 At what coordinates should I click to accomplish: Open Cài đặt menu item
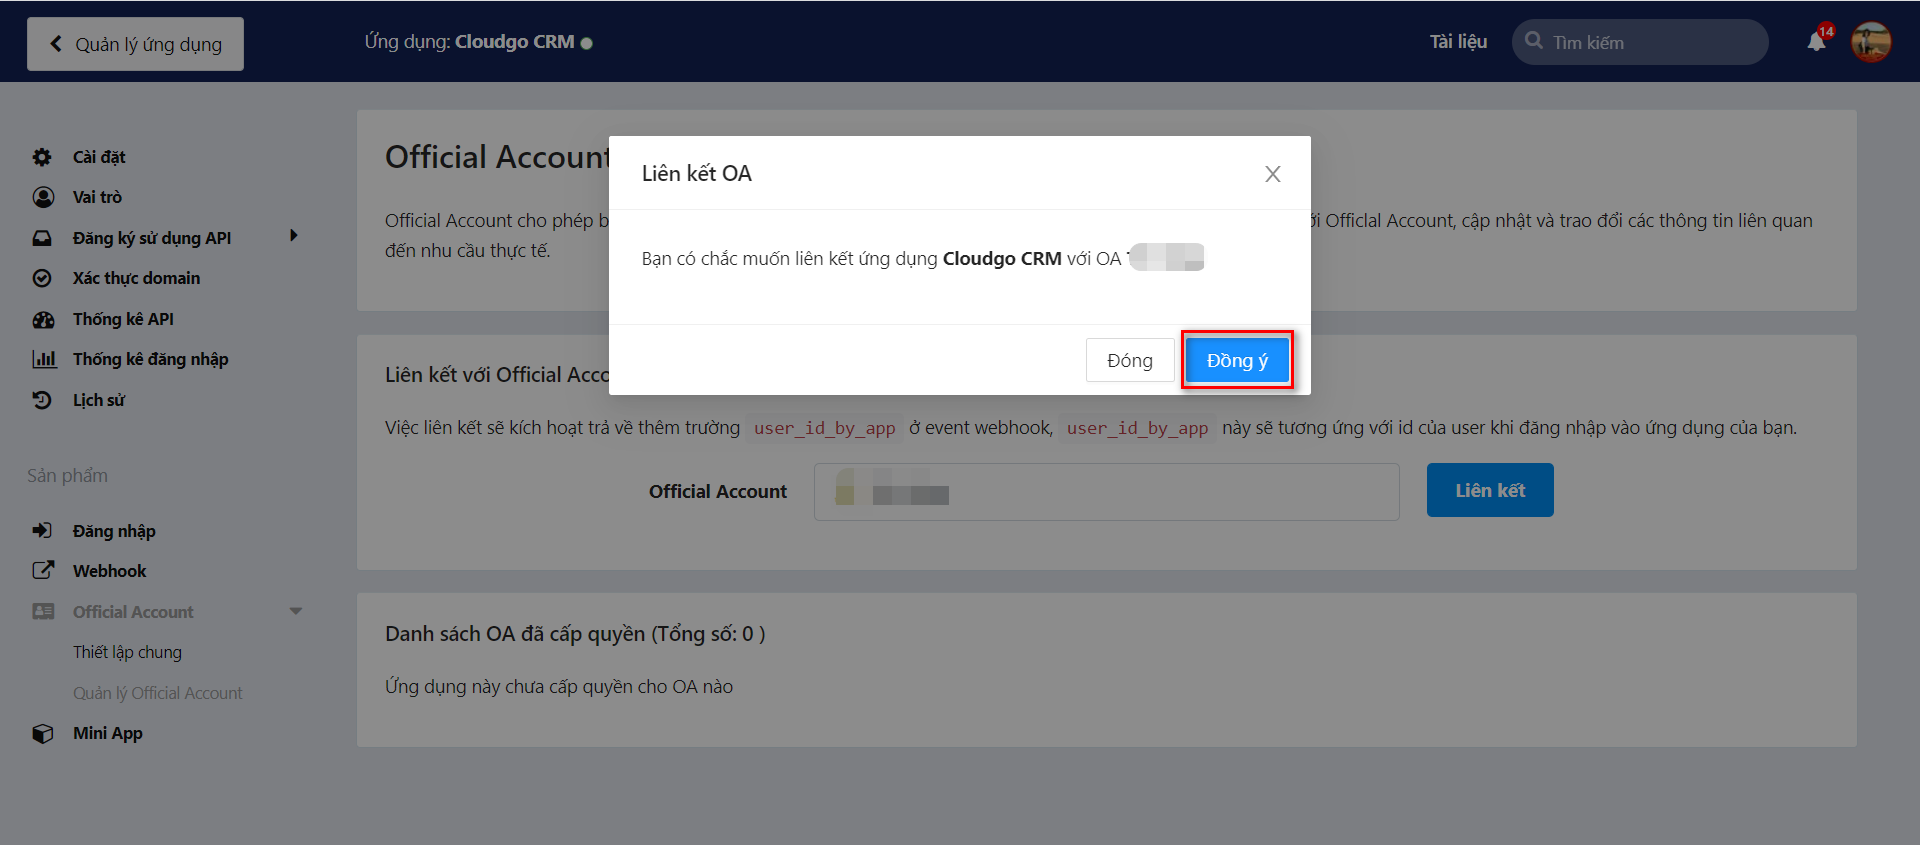[x=99, y=157]
